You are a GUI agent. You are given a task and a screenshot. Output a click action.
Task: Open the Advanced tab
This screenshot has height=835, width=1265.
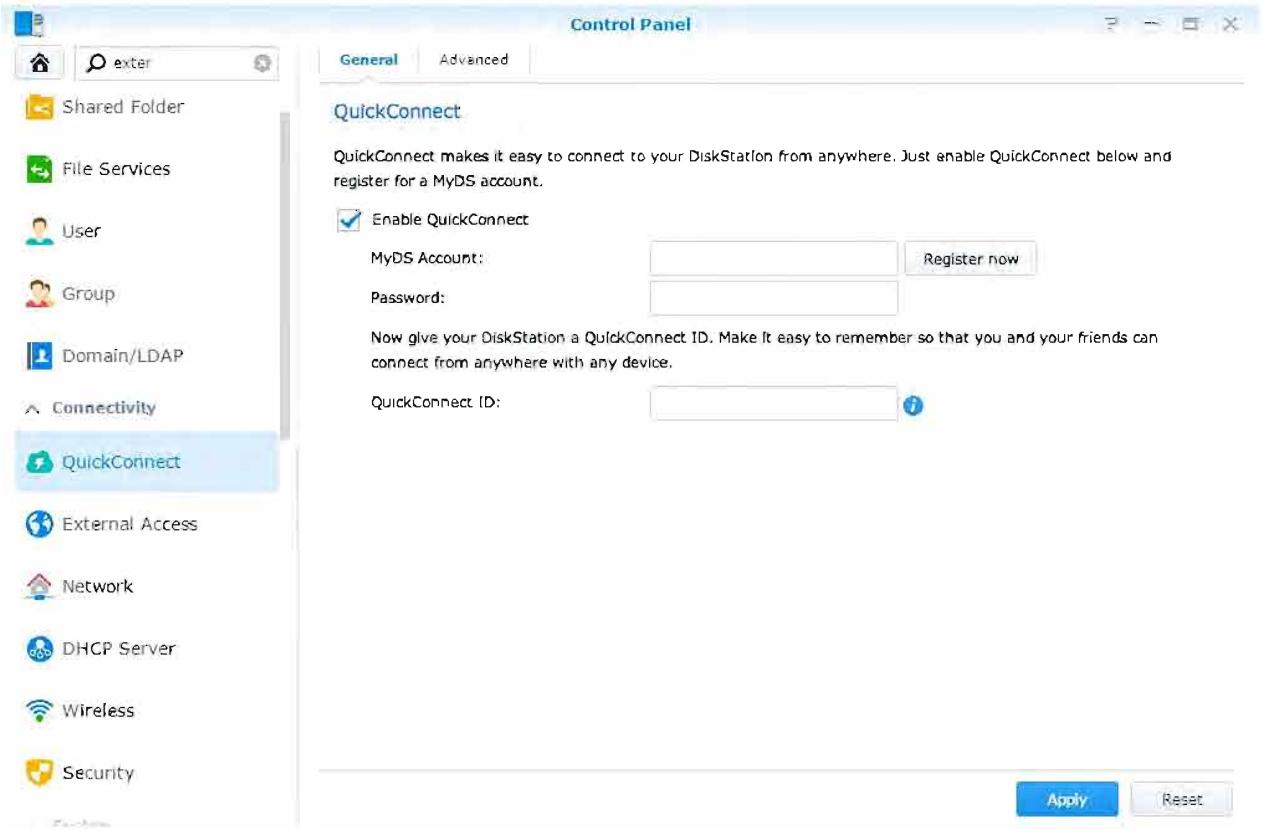pyautogui.click(x=473, y=60)
